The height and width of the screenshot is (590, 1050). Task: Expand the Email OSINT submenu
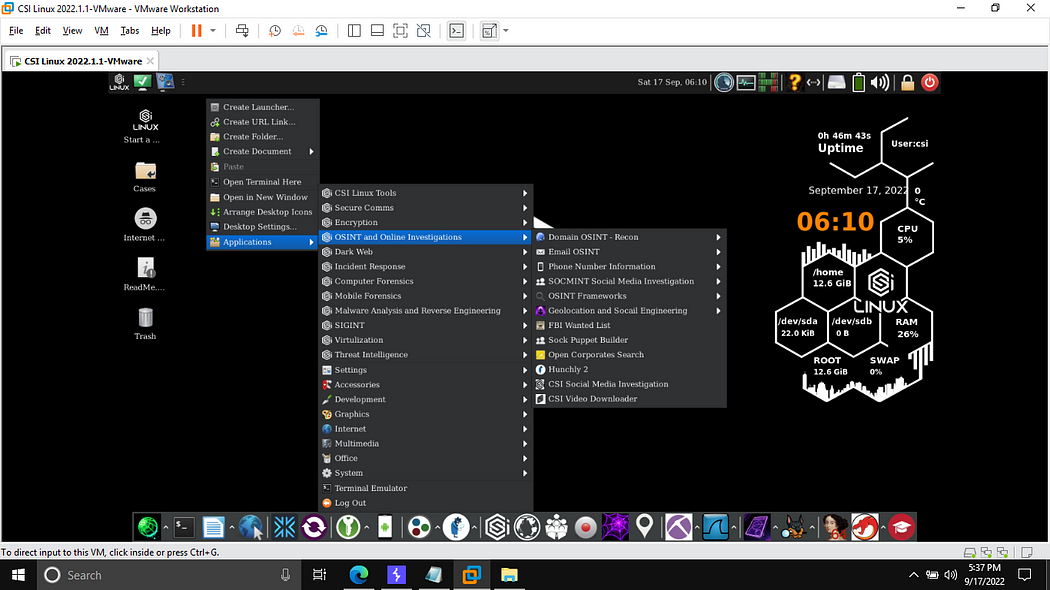(629, 252)
